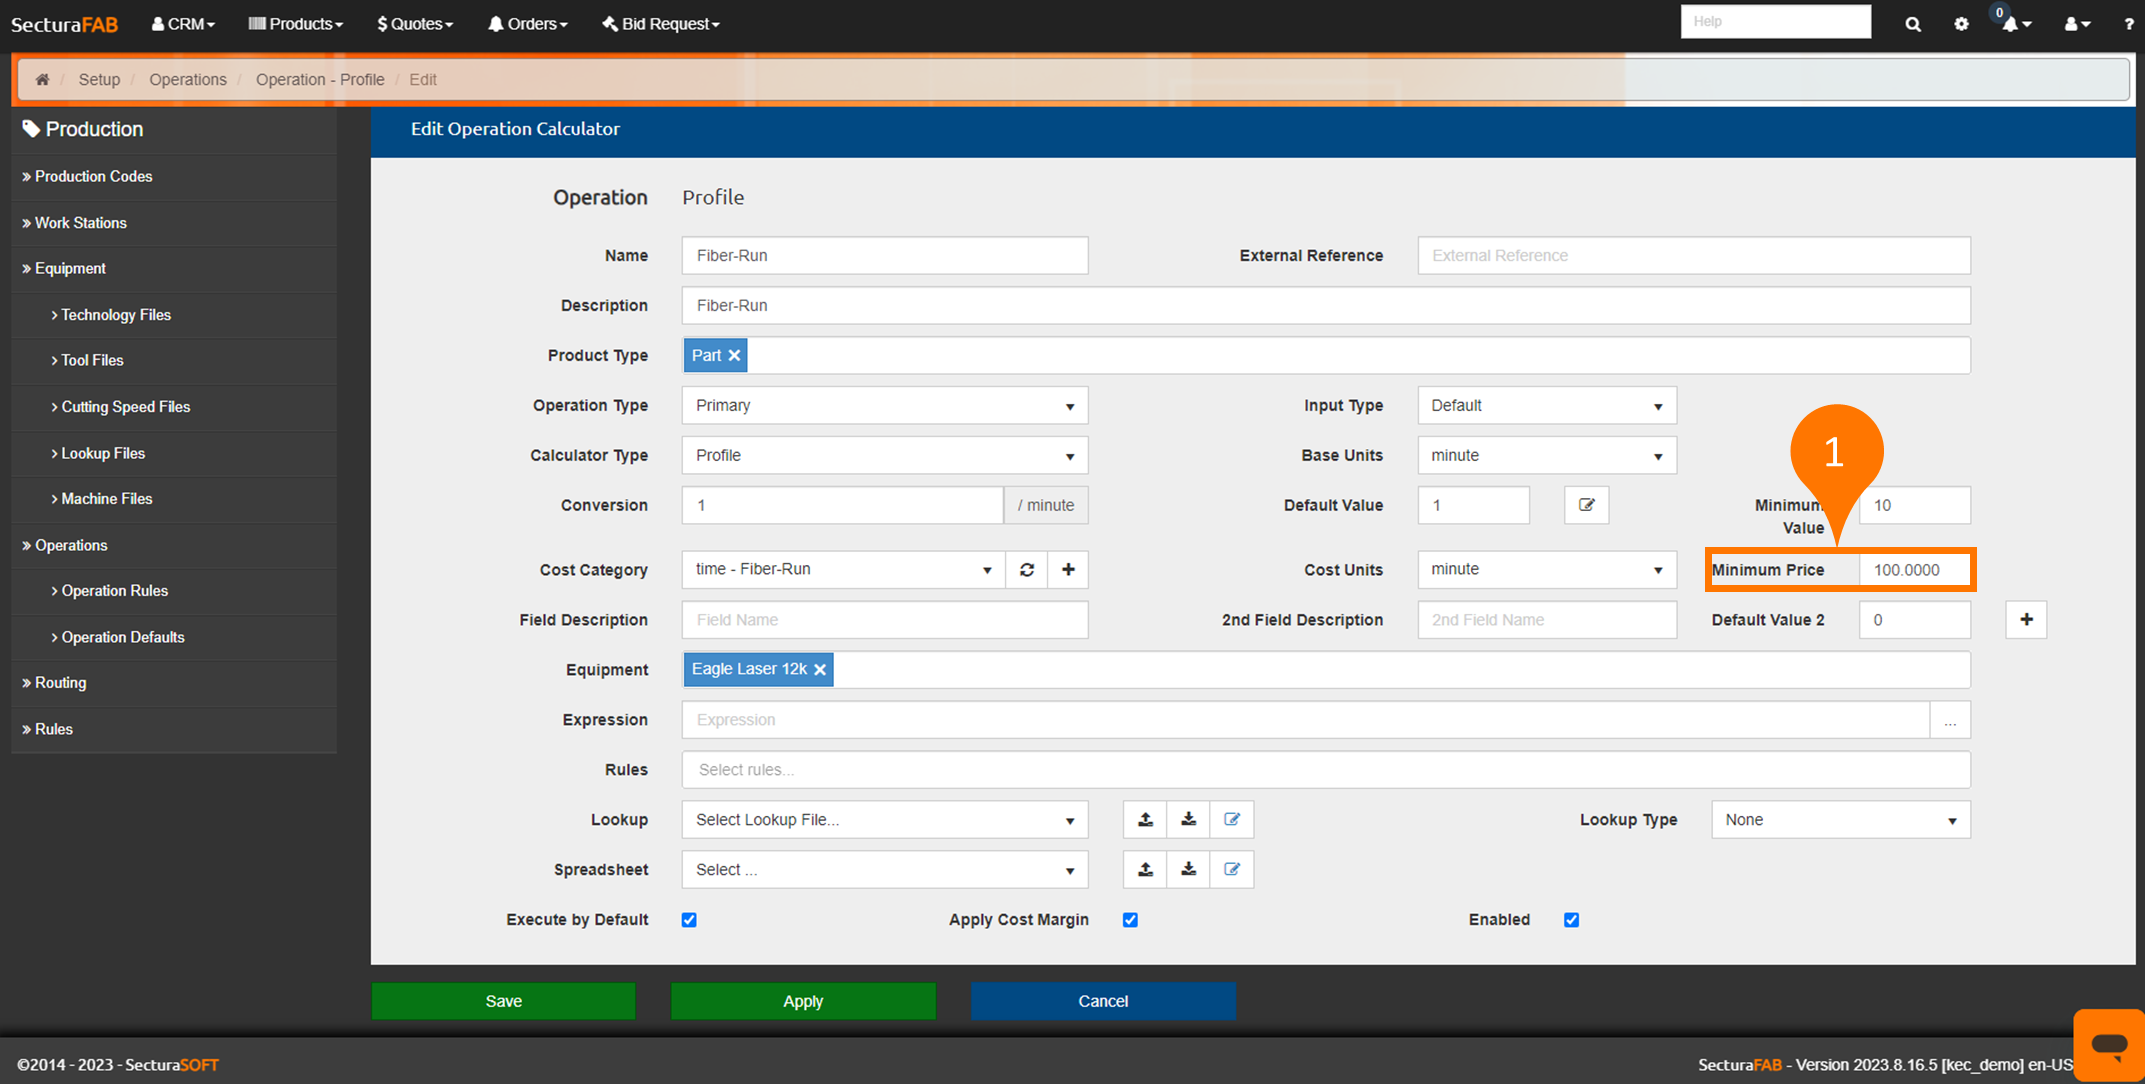Click the refresh icon beside Cost Category
The width and height of the screenshot is (2145, 1084).
(1026, 570)
